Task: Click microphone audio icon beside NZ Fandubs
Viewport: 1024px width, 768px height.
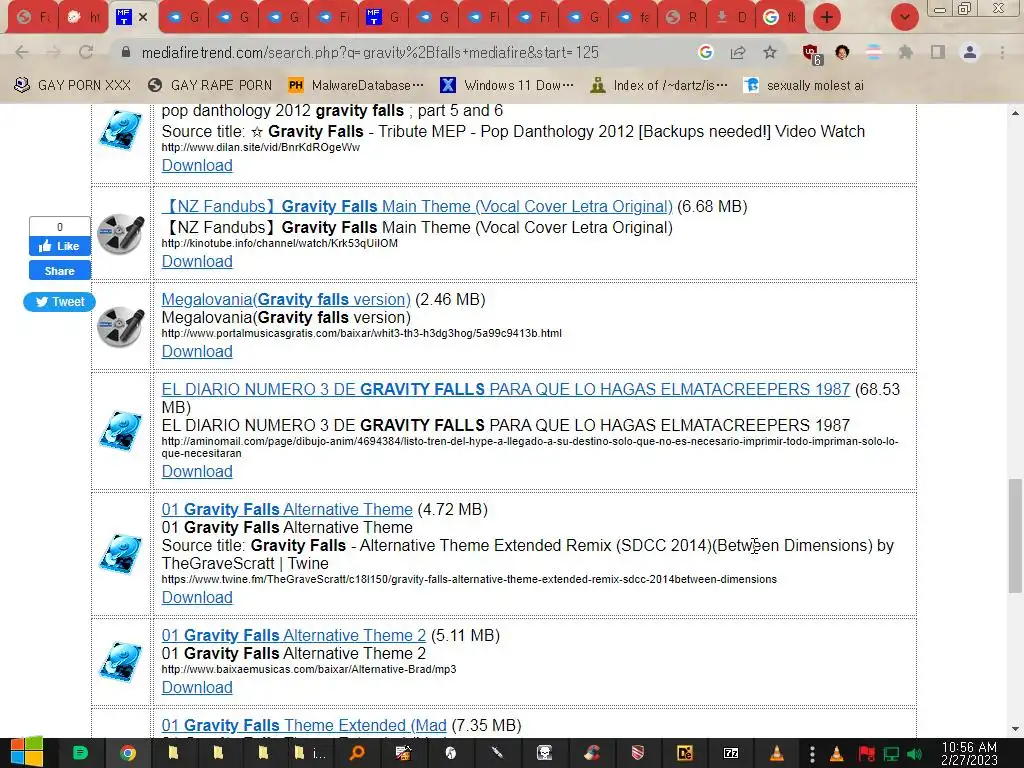Action: [121, 233]
